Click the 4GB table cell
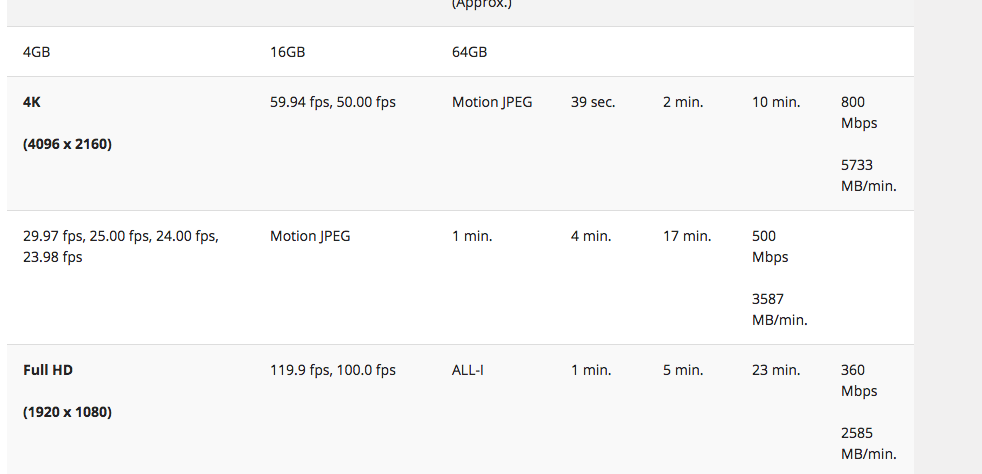Viewport: 982px width, 474px height. (x=36, y=52)
